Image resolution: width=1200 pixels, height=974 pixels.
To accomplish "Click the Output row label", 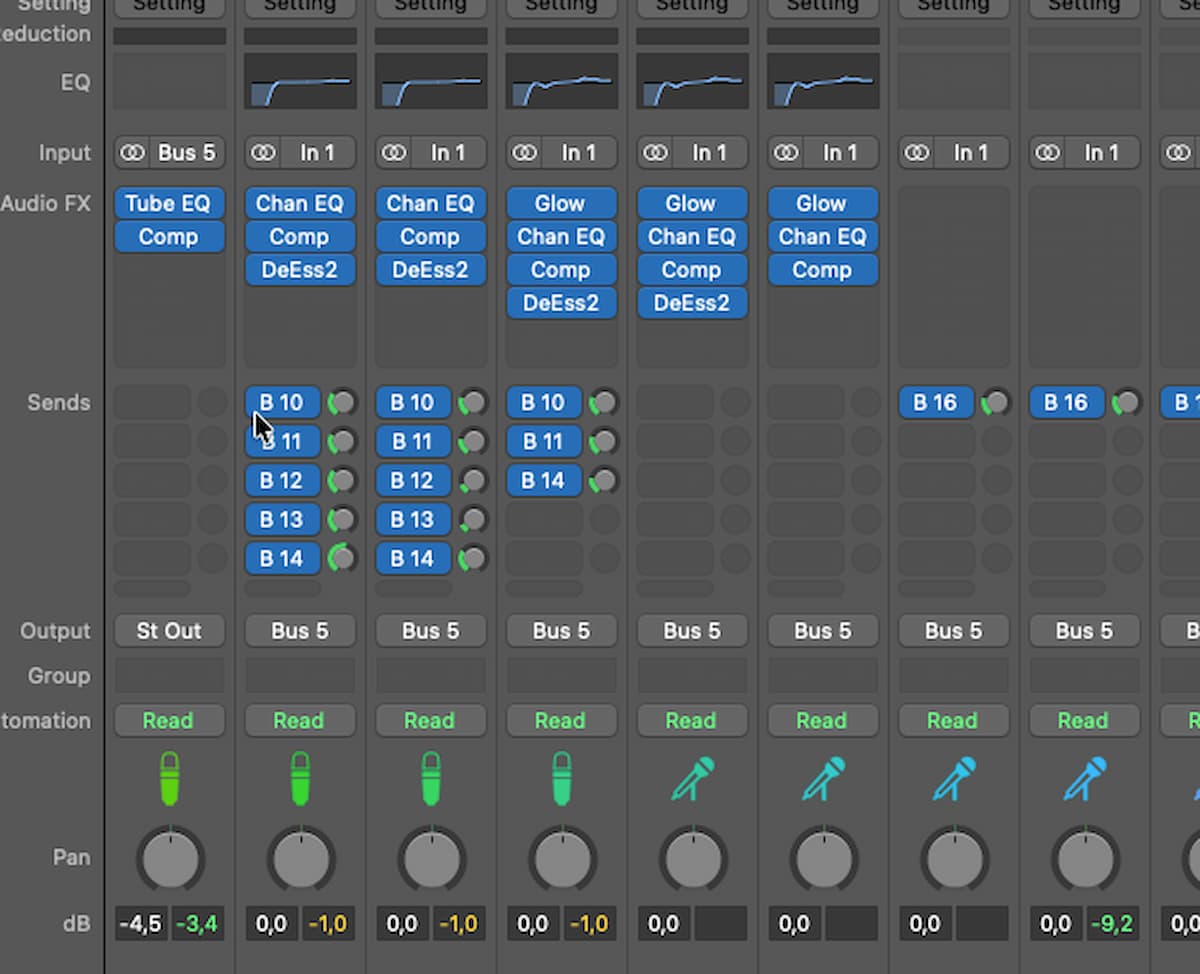I will click(x=56, y=631).
